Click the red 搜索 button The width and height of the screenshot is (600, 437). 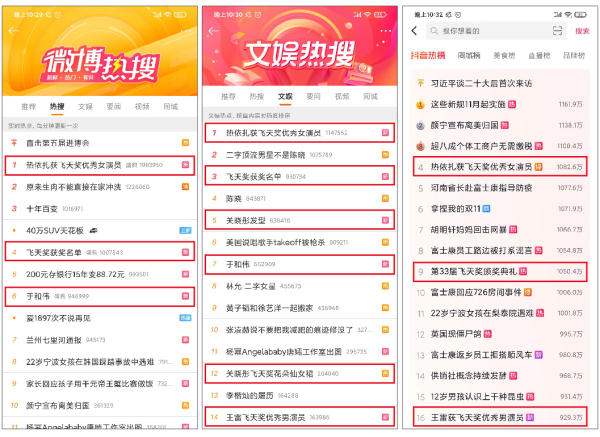582,31
